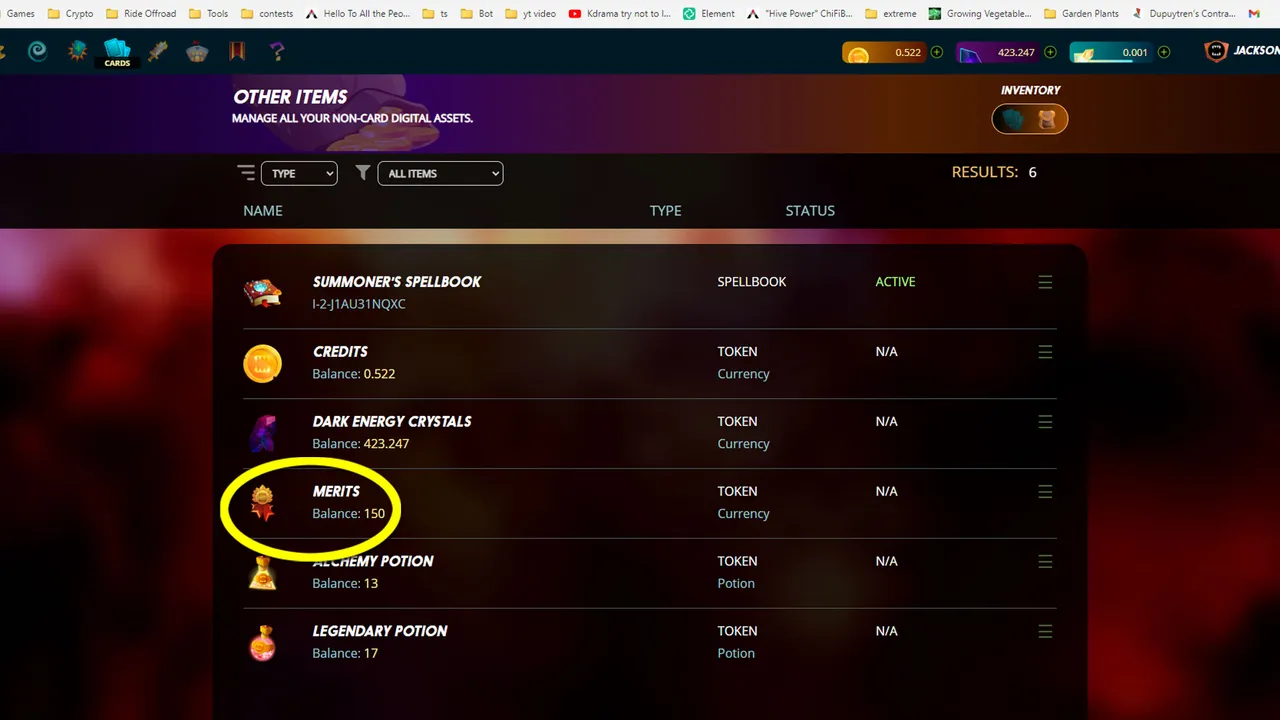Screen dimensions: 1280x720
Task: Open the Dupuytren's Contra bookmark
Action: [x=1183, y=14]
